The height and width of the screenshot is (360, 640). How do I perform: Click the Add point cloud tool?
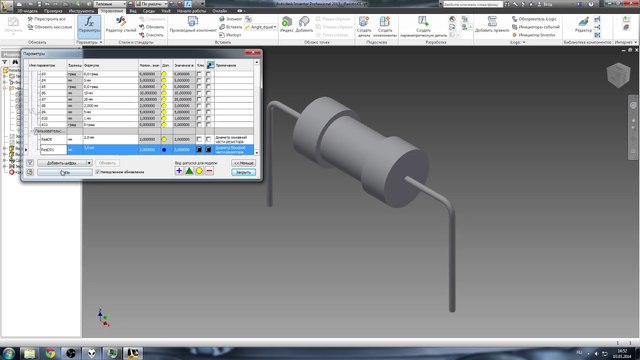pyautogui.click(x=304, y=24)
